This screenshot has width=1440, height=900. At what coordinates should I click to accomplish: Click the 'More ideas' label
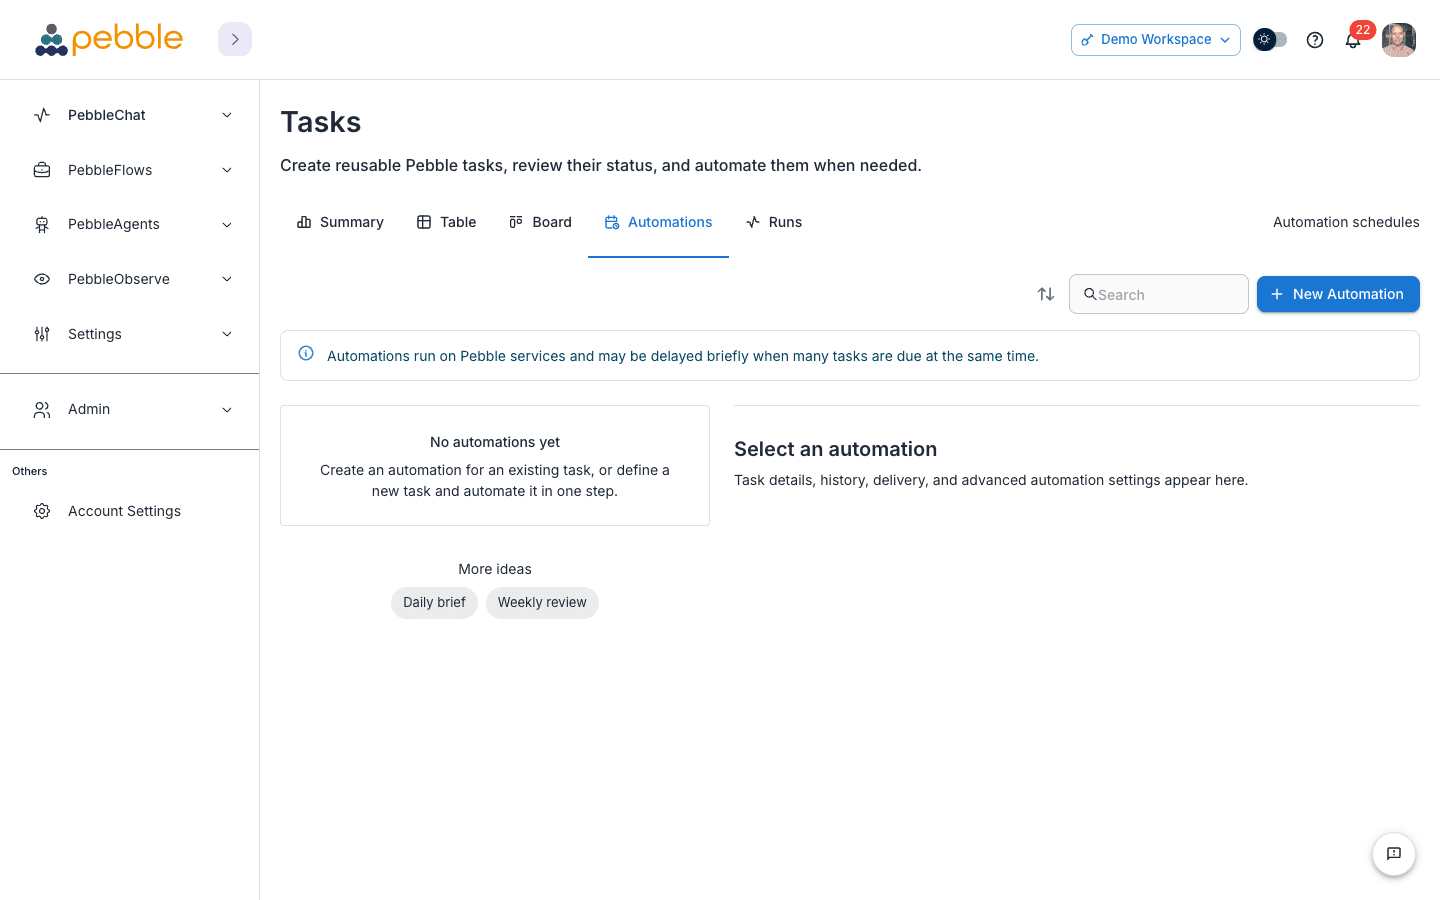tap(495, 569)
